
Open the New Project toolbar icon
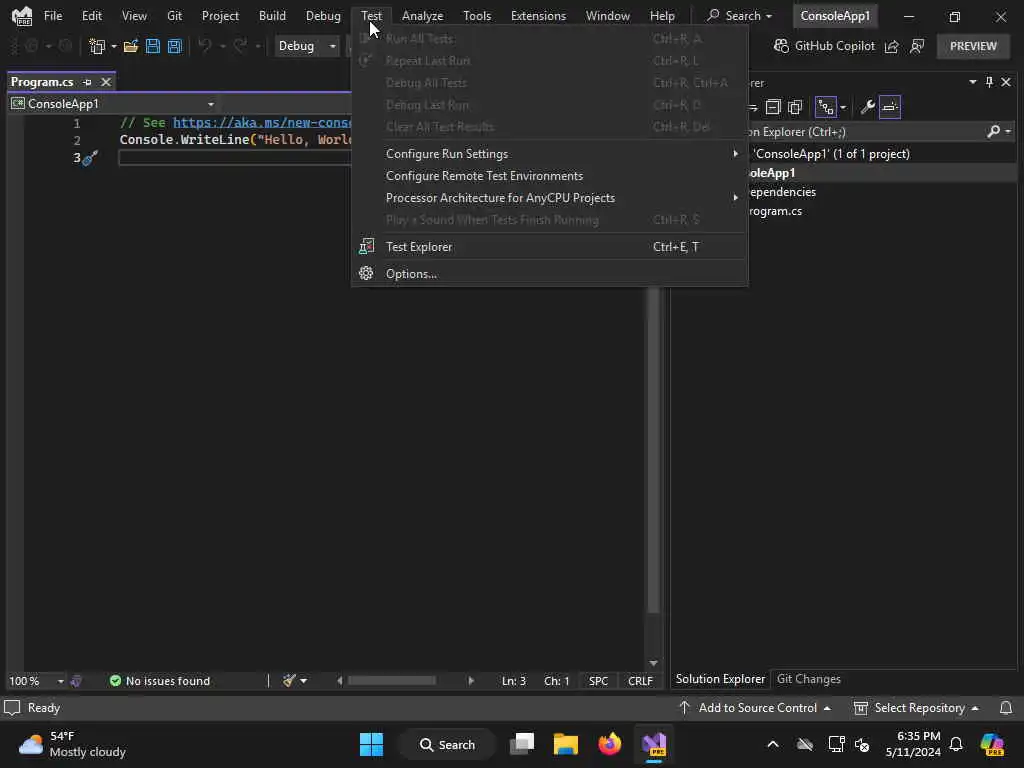(97, 46)
